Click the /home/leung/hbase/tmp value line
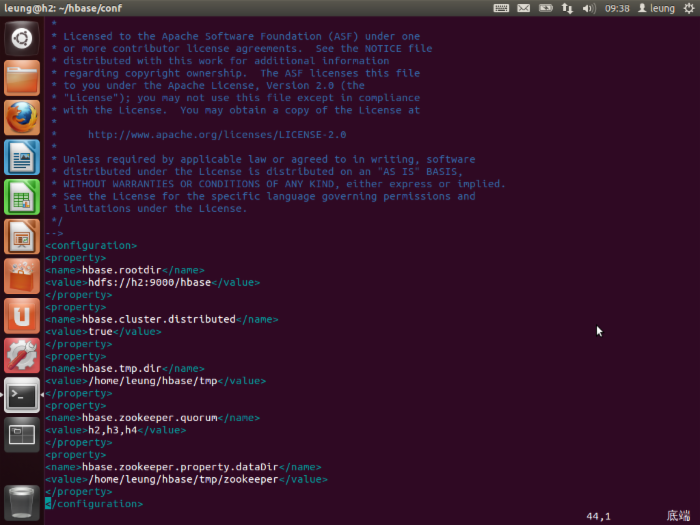This screenshot has width=700, height=525. (153, 381)
